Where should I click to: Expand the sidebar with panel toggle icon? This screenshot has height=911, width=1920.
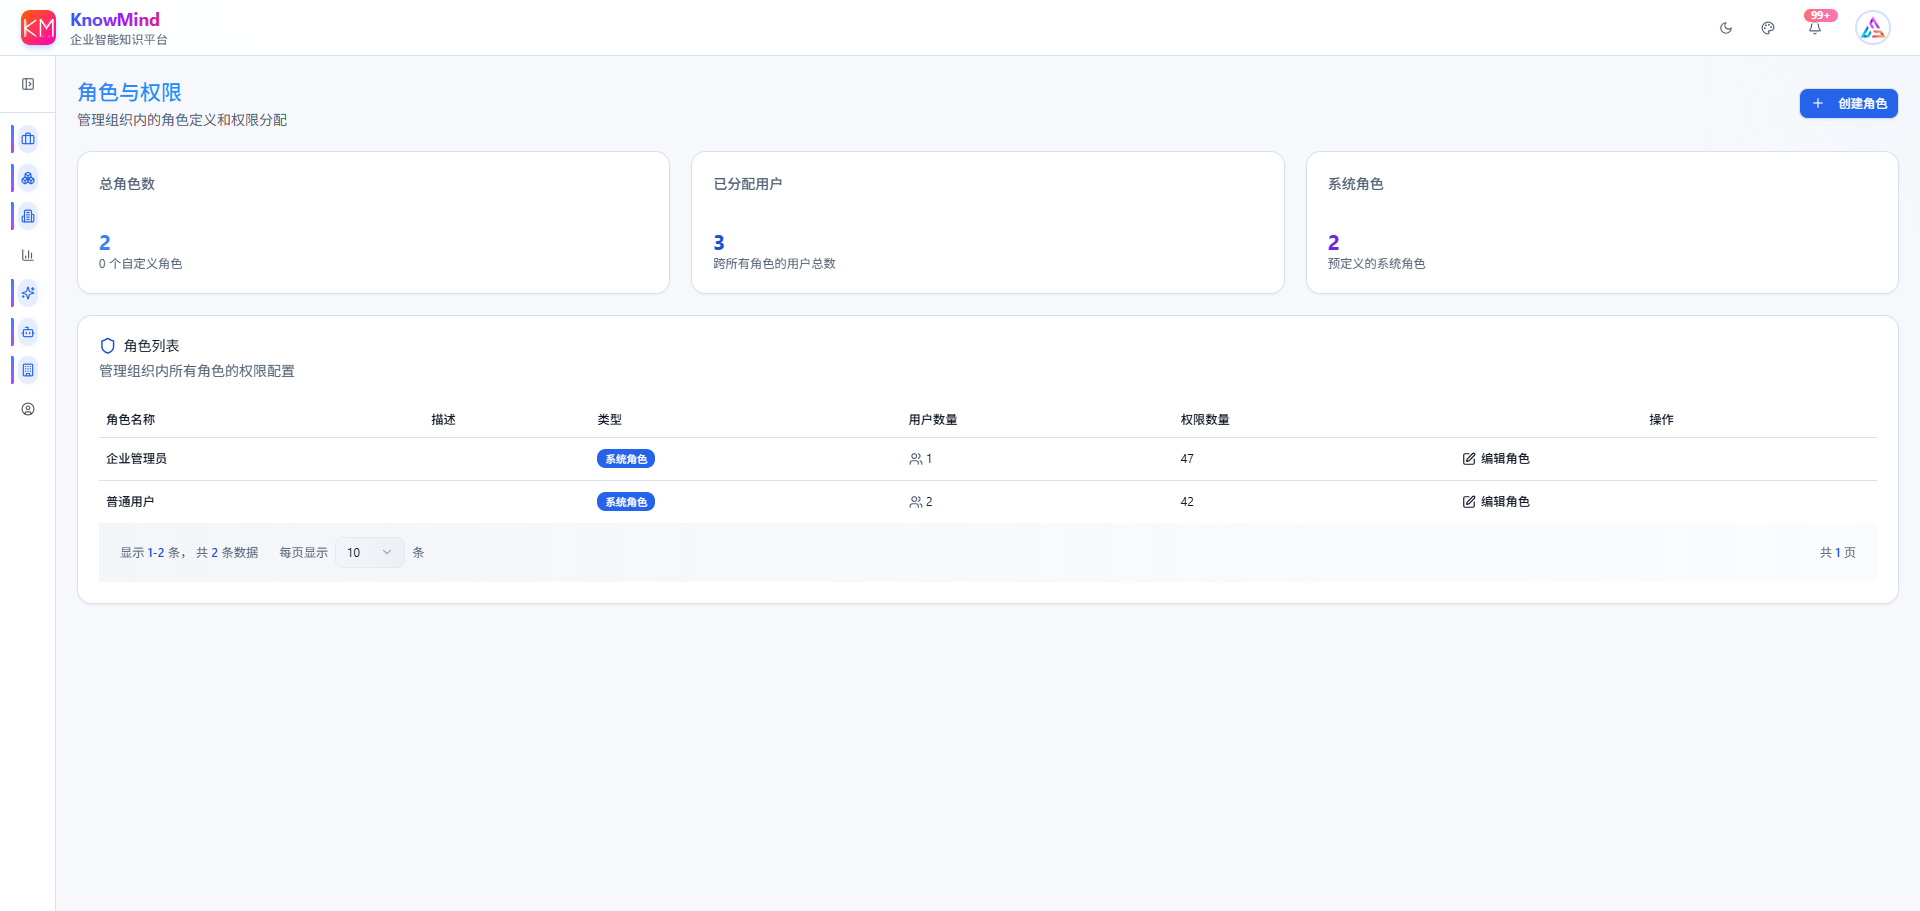[x=28, y=84]
